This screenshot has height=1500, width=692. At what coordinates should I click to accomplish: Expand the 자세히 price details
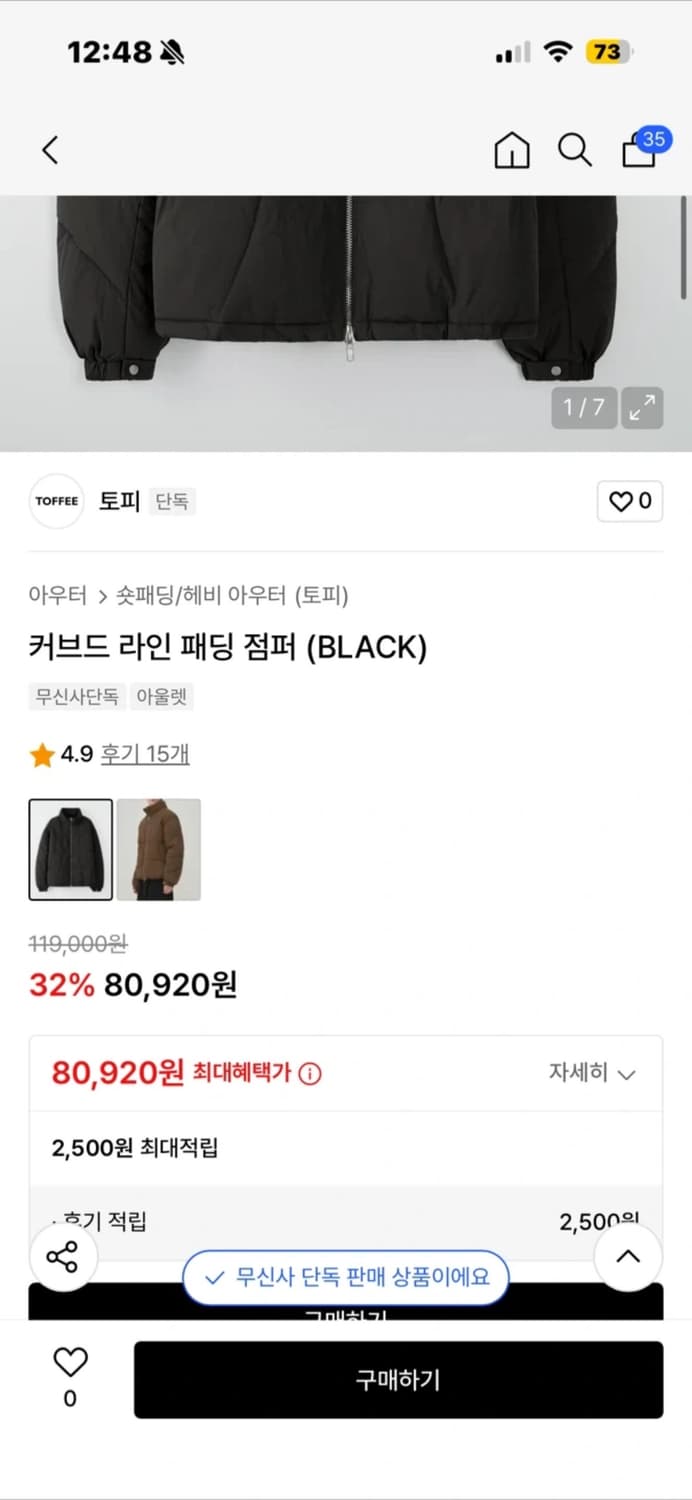coord(592,1073)
